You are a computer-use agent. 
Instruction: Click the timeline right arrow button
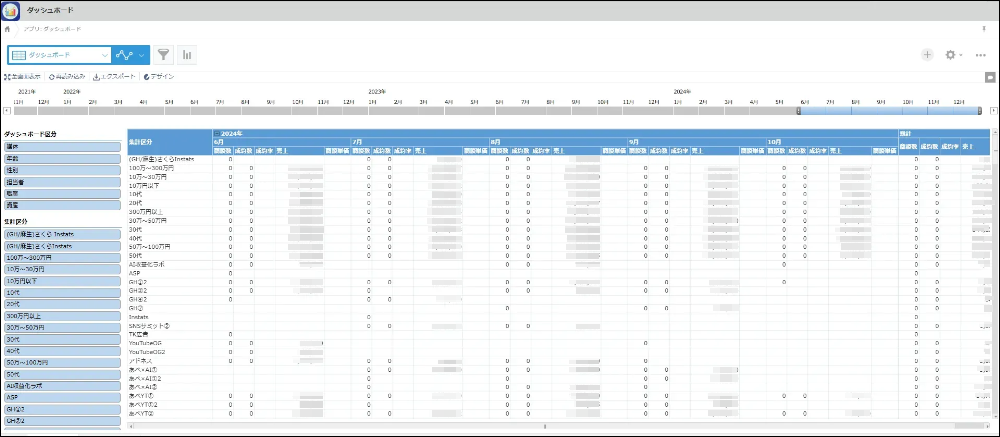pyautogui.click(x=994, y=110)
